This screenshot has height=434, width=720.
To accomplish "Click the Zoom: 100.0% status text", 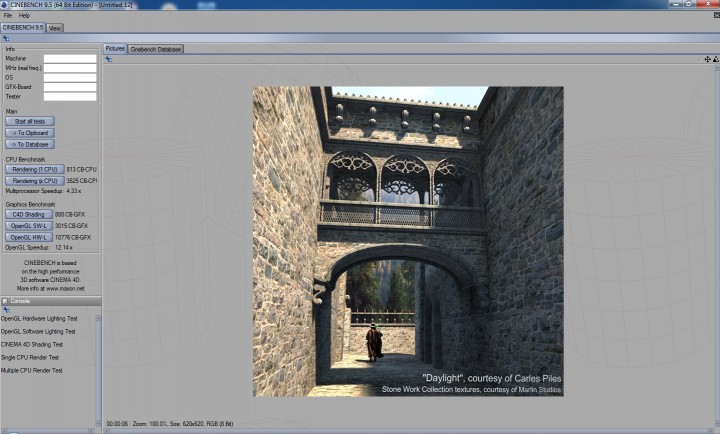I will [x=149, y=423].
